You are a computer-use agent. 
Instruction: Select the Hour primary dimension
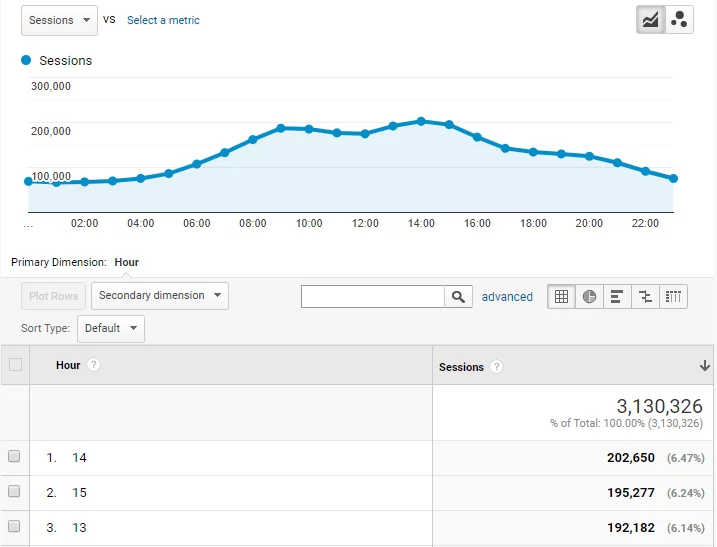126,262
